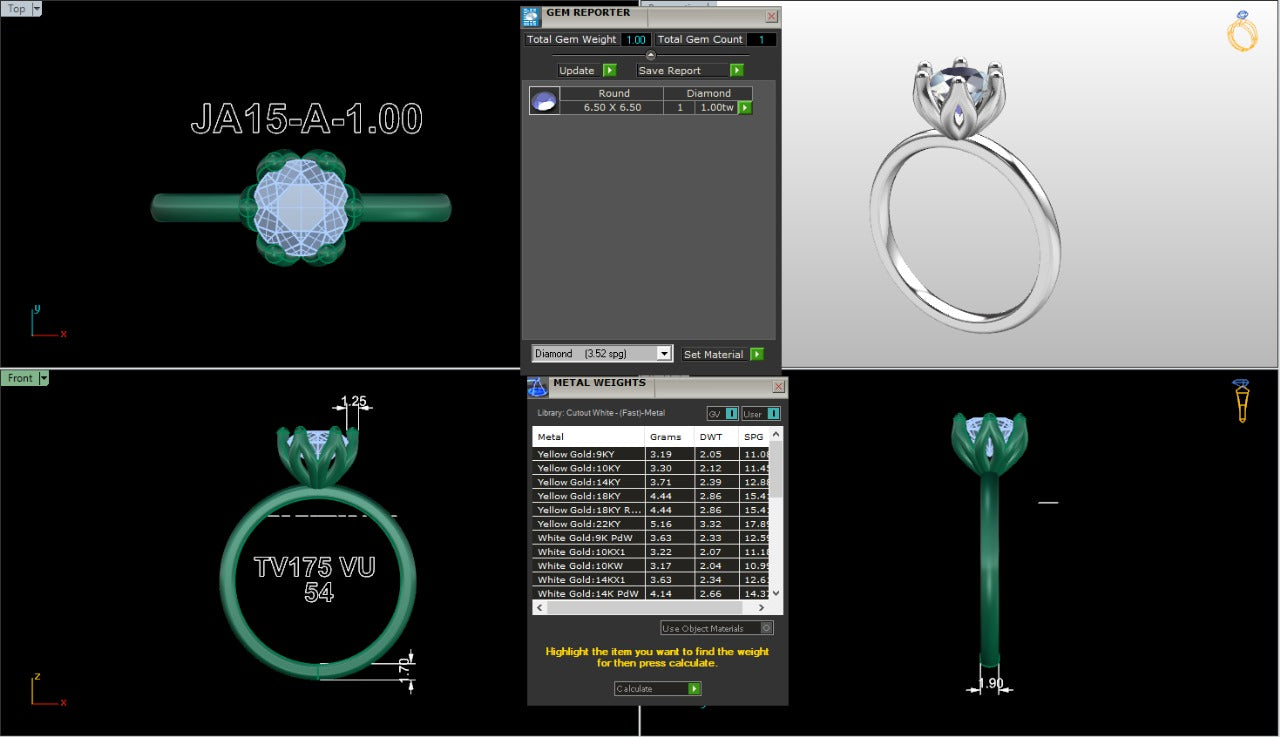Viewport: 1280px width, 737px height.
Task: Select the Yellow Gold:22KY row
Action: point(652,524)
